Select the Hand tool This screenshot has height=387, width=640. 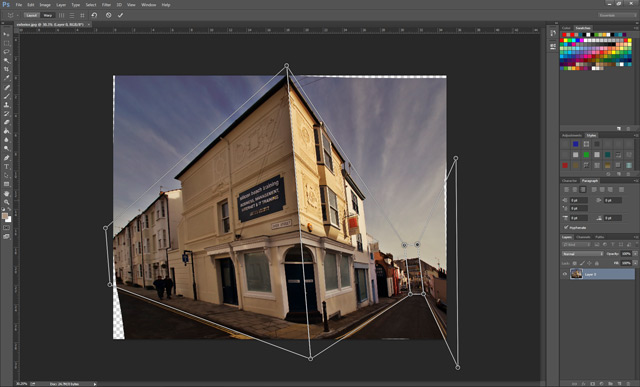(x=7, y=194)
